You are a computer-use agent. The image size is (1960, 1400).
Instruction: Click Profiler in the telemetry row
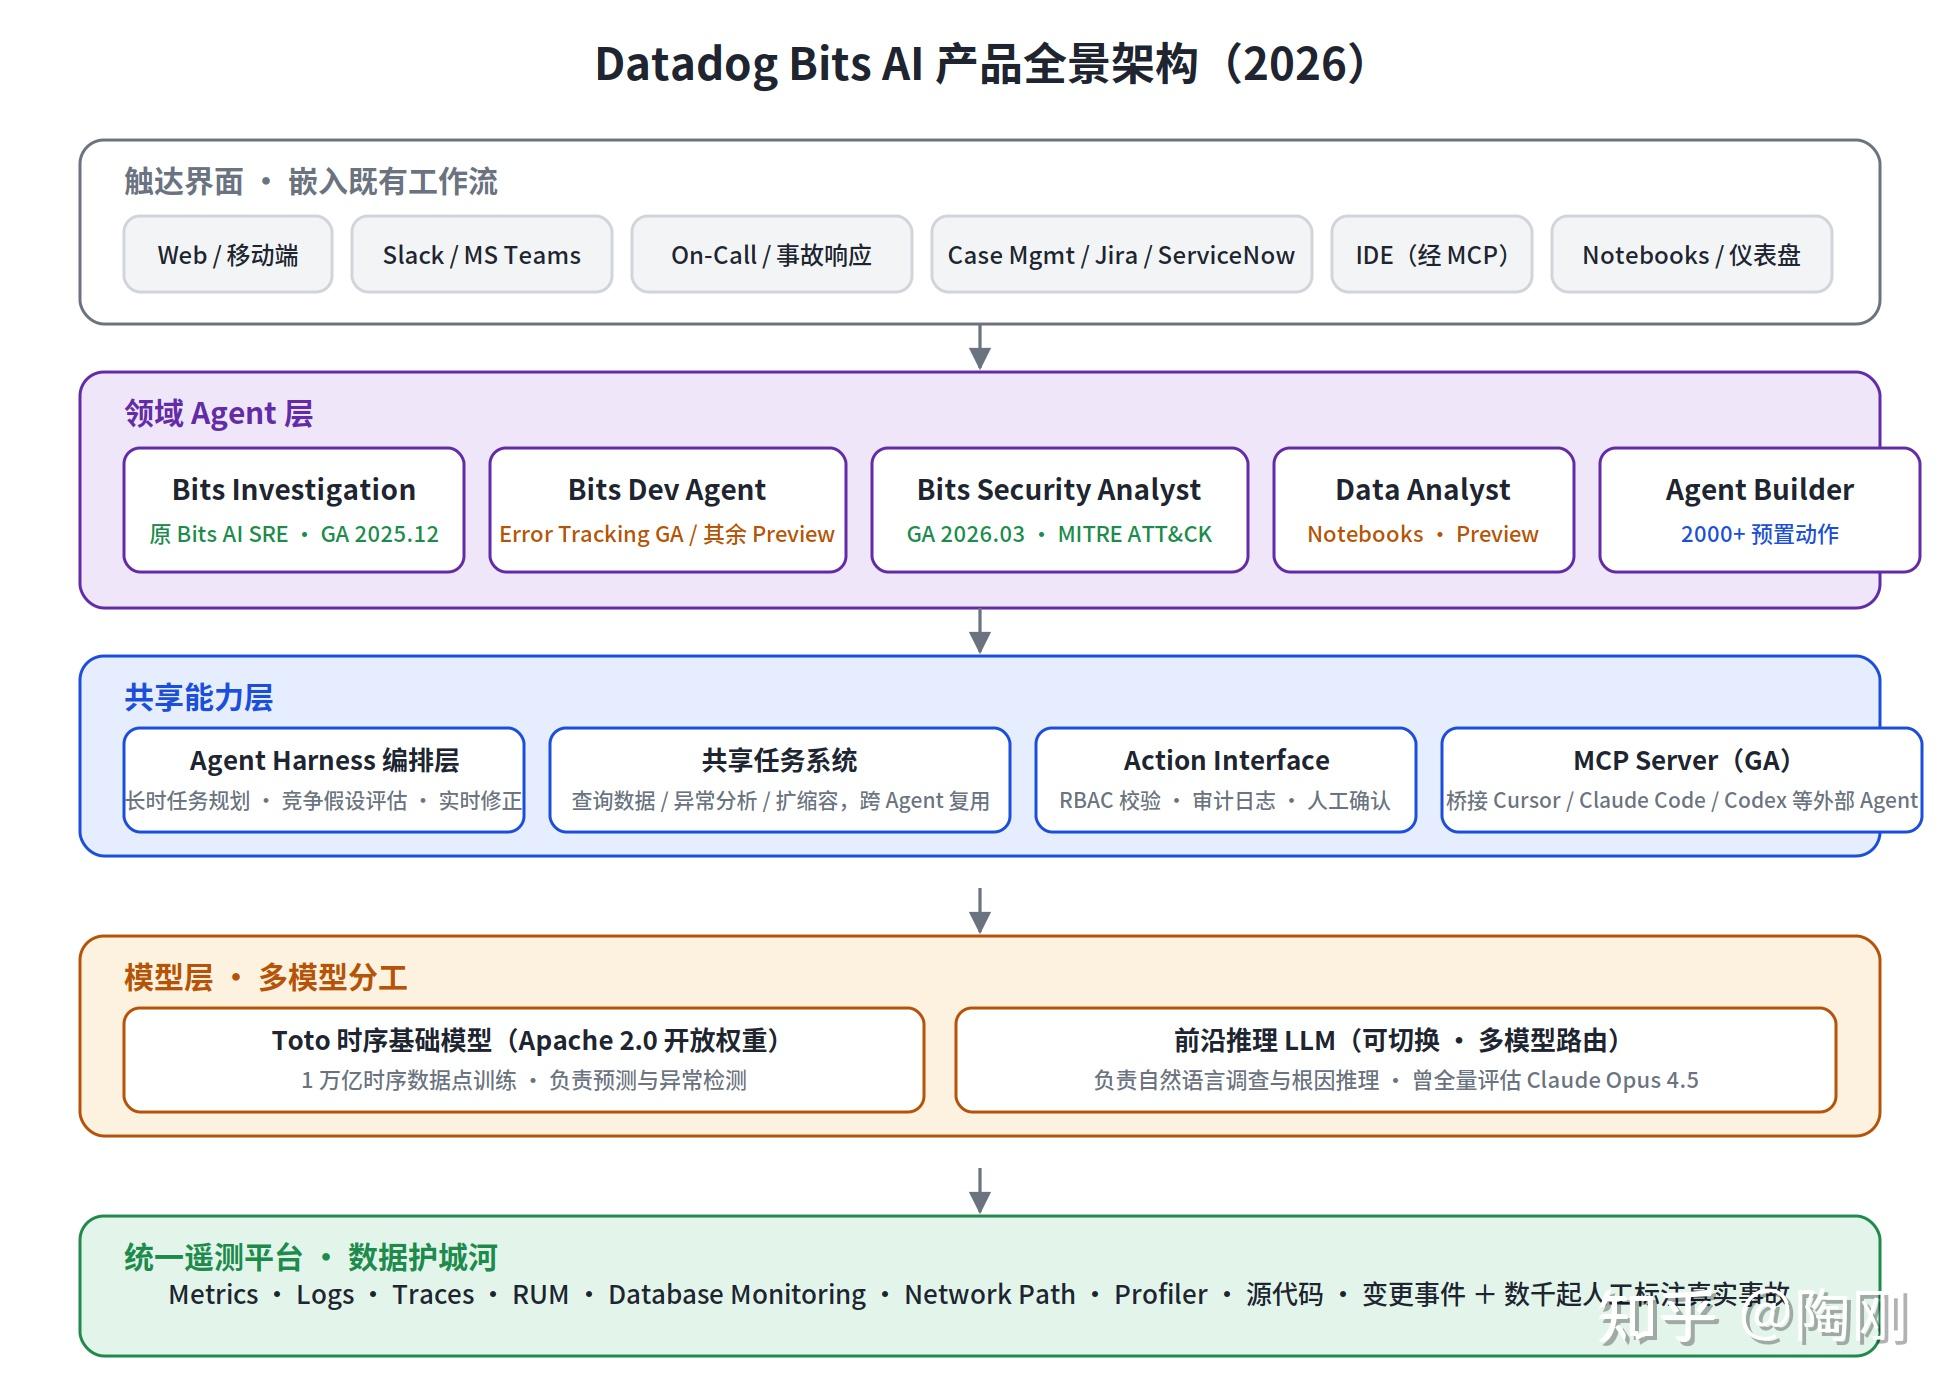(x=1161, y=1295)
